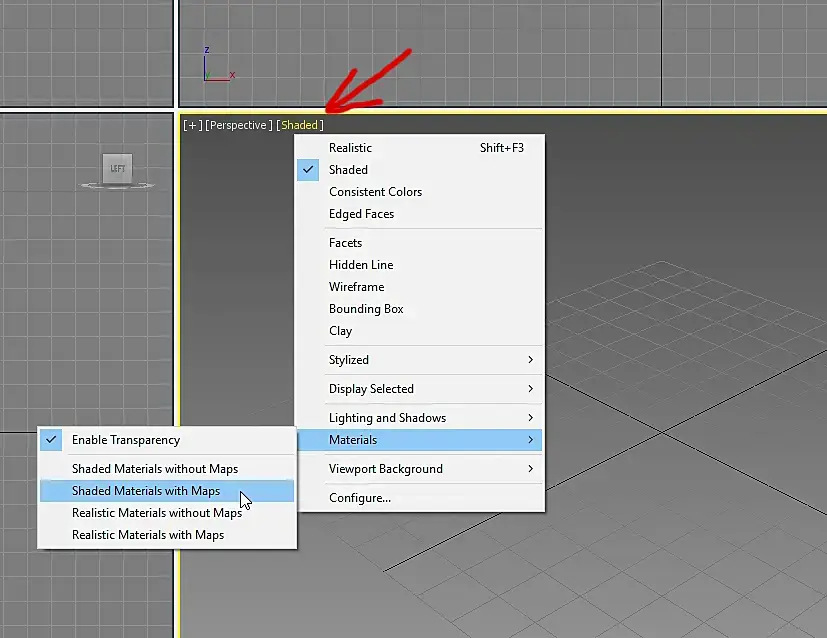This screenshot has width=827, height=638.
Task: Click the Lighting and Shadows arrow chevron
Action: coord(531,418)
